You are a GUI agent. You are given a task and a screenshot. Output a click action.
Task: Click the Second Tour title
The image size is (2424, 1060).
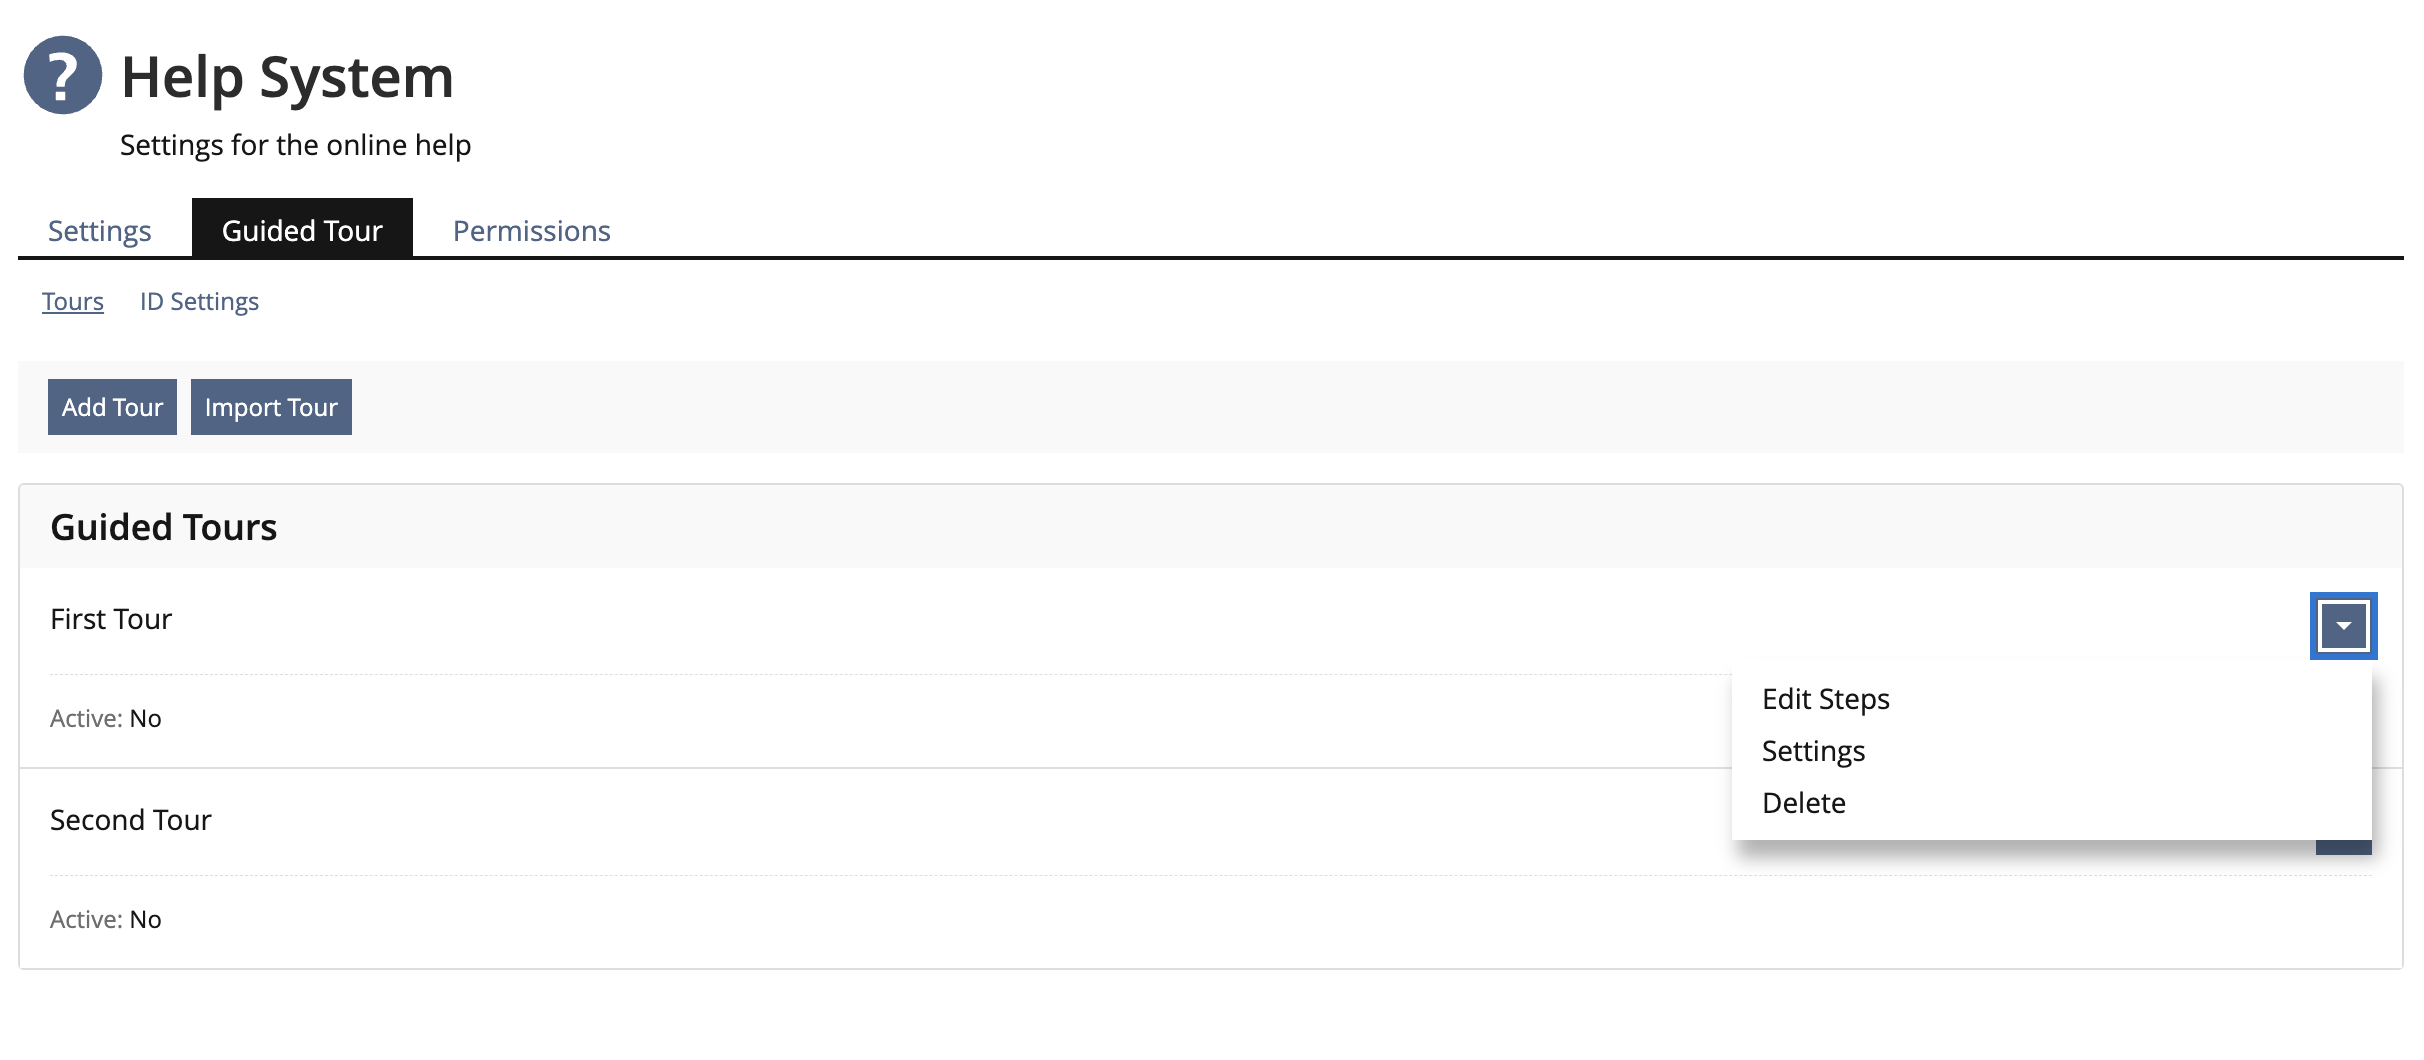point(131,820)
